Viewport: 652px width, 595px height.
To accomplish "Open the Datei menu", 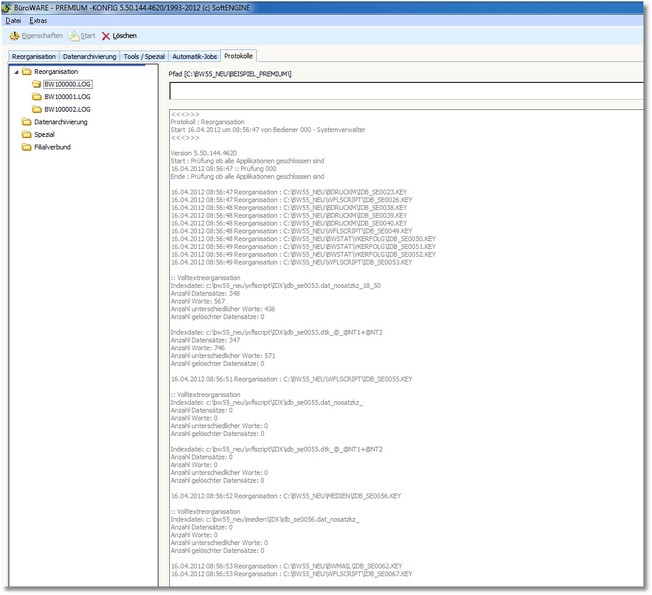I will [x=14, y=20].
